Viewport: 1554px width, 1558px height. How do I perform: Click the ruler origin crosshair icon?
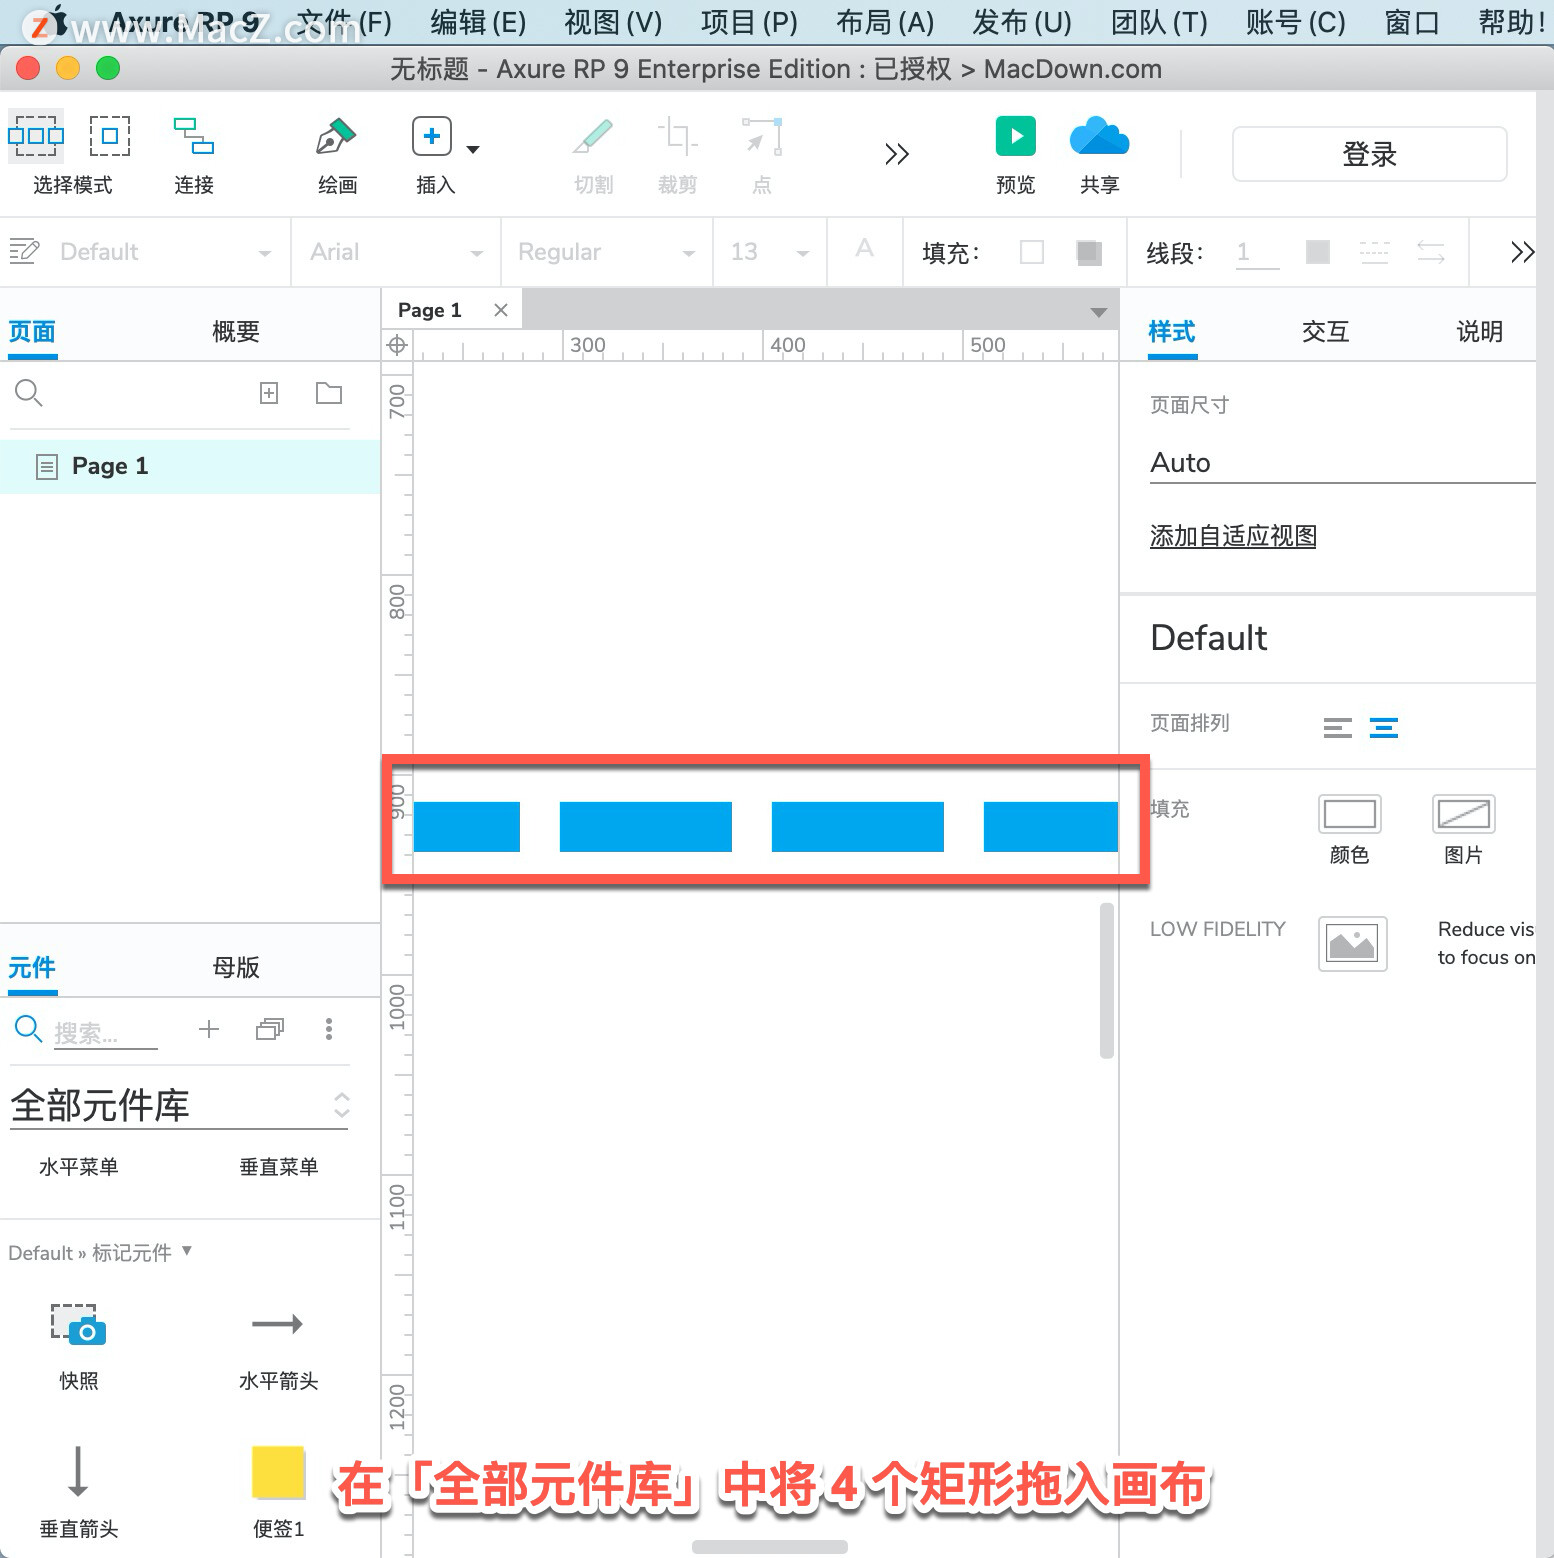397,345
